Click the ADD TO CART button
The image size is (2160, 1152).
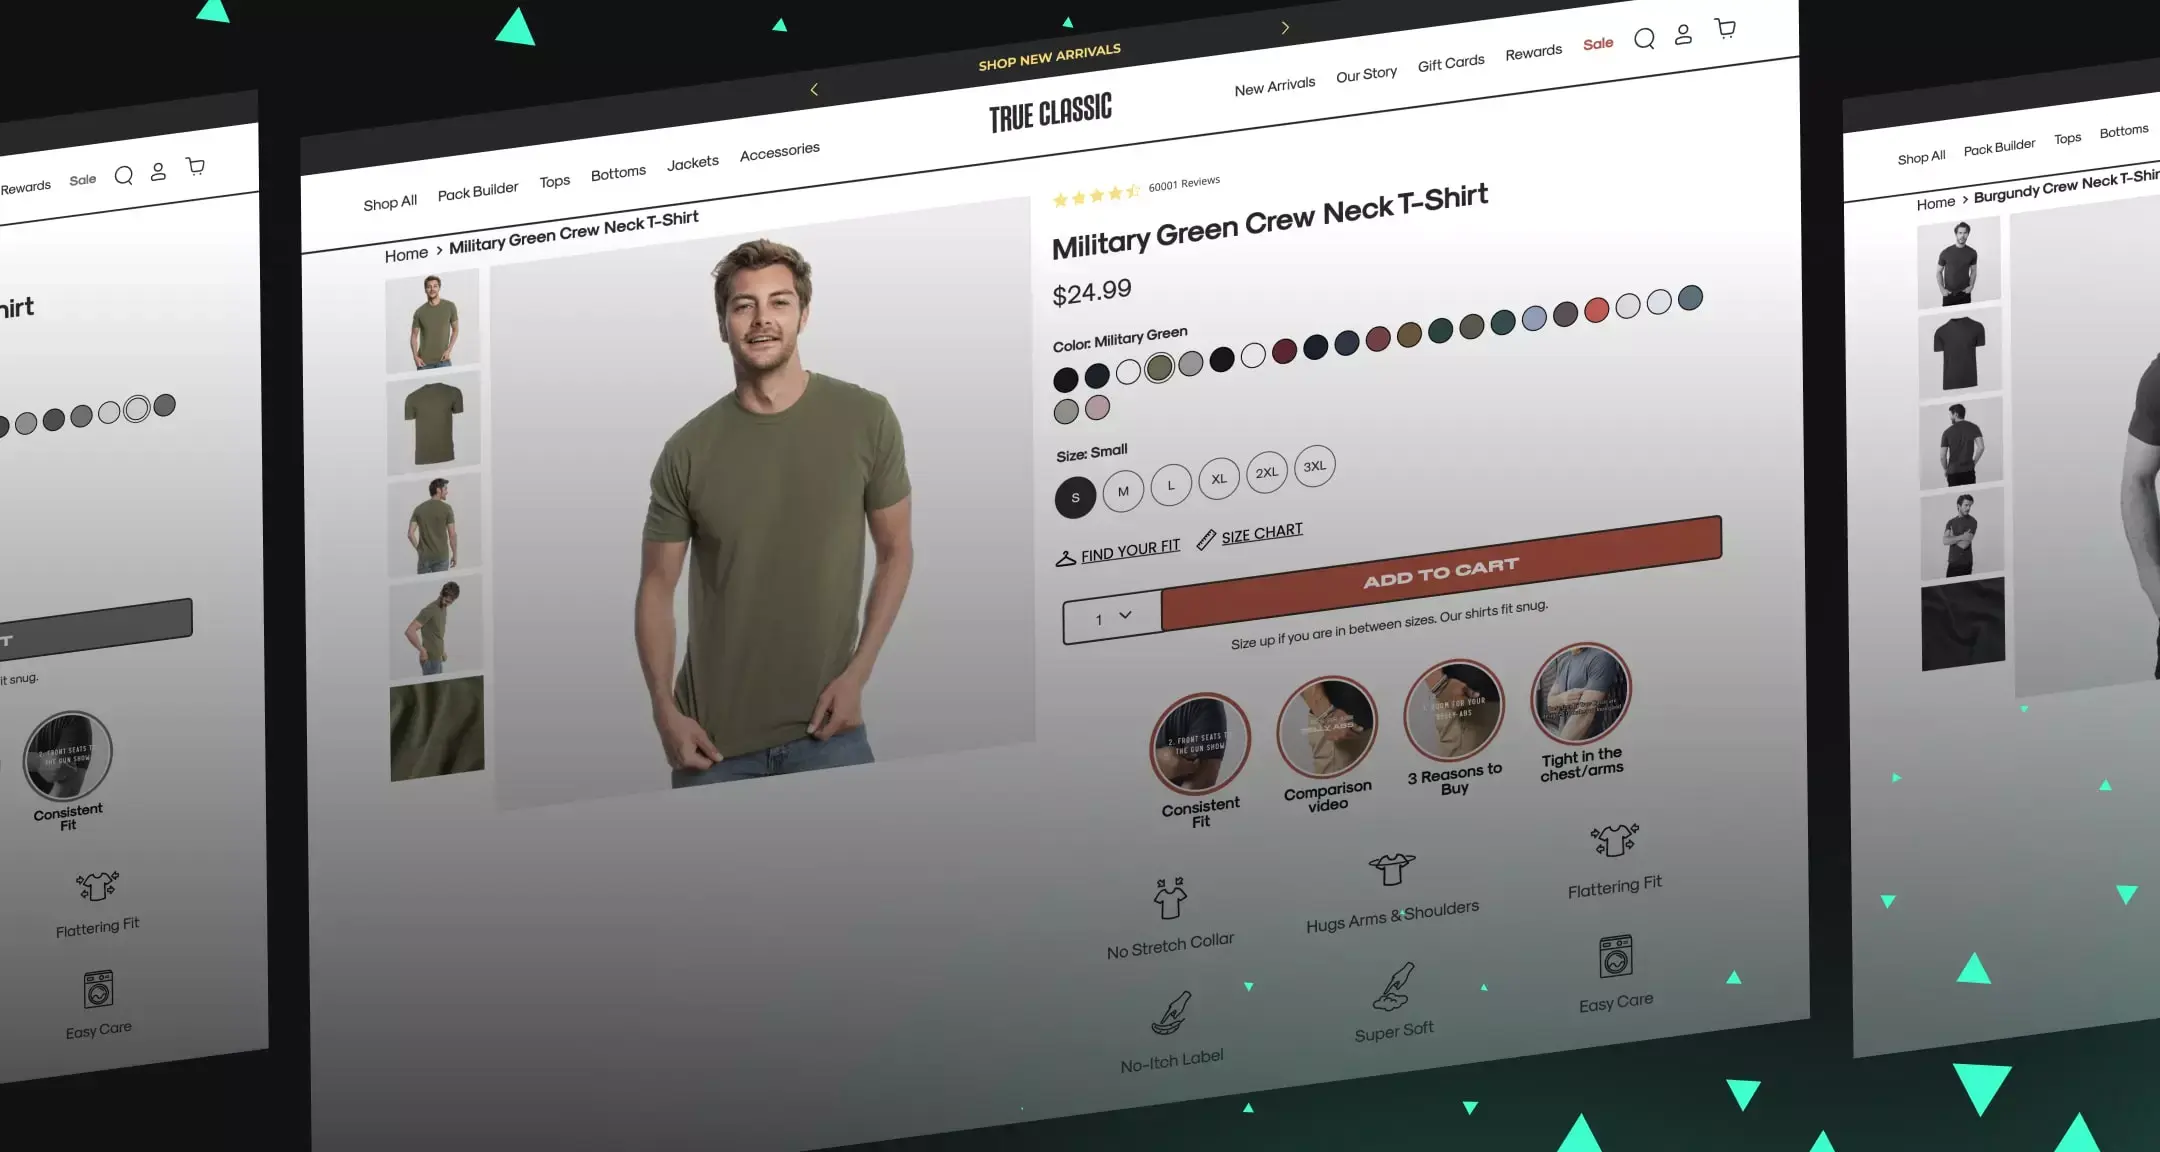coord(1440,567)
